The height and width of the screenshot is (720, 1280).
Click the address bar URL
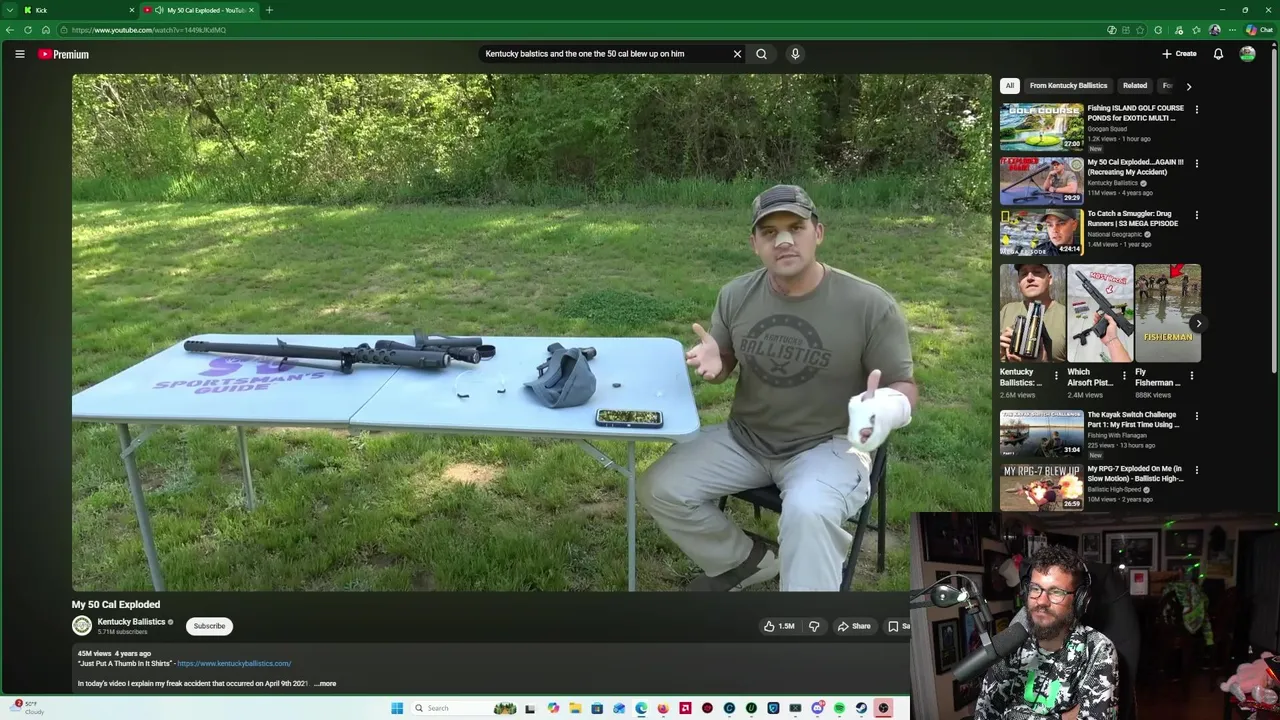(x=148, y=30)
